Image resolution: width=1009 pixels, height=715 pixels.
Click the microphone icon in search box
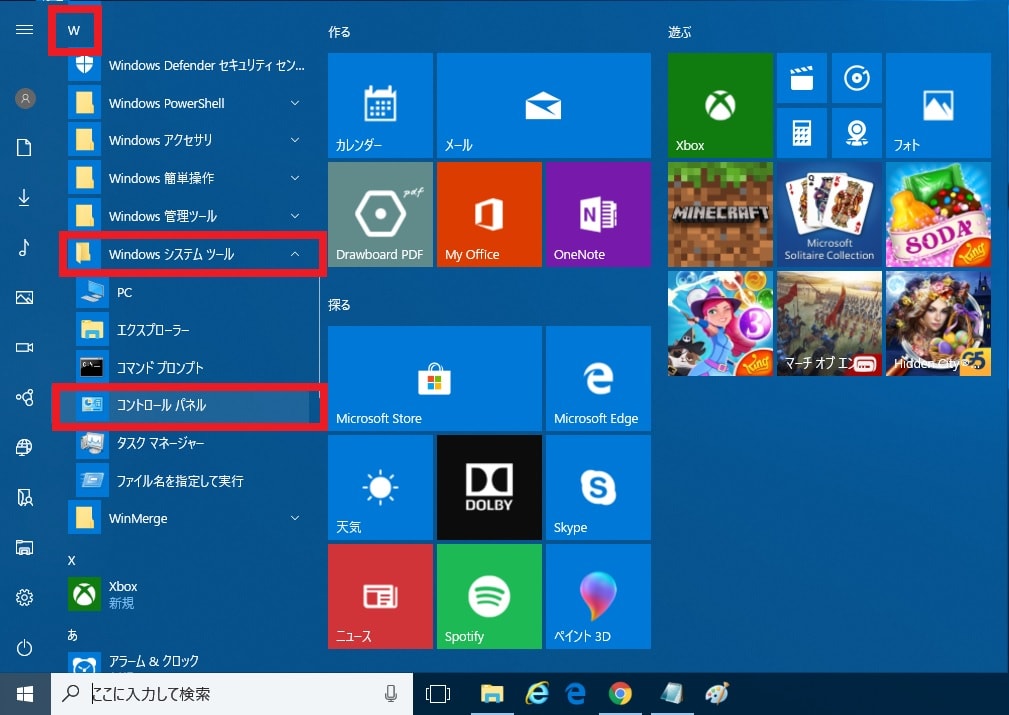(390, 694)
